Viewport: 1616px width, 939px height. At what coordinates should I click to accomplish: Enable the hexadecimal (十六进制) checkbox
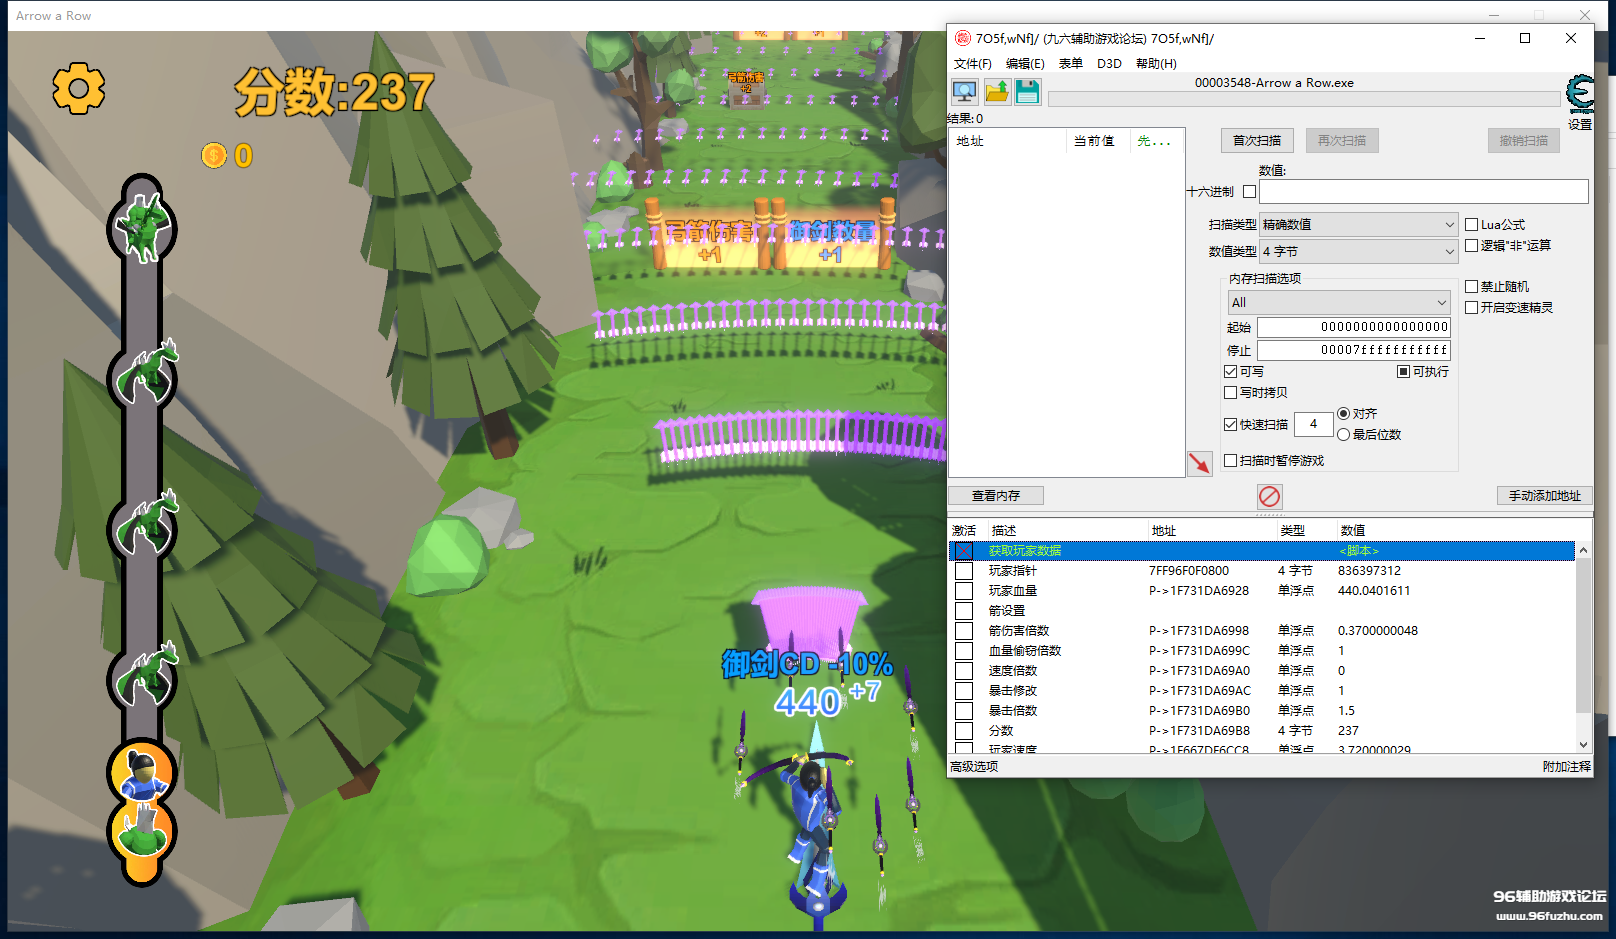point(1249,192)
